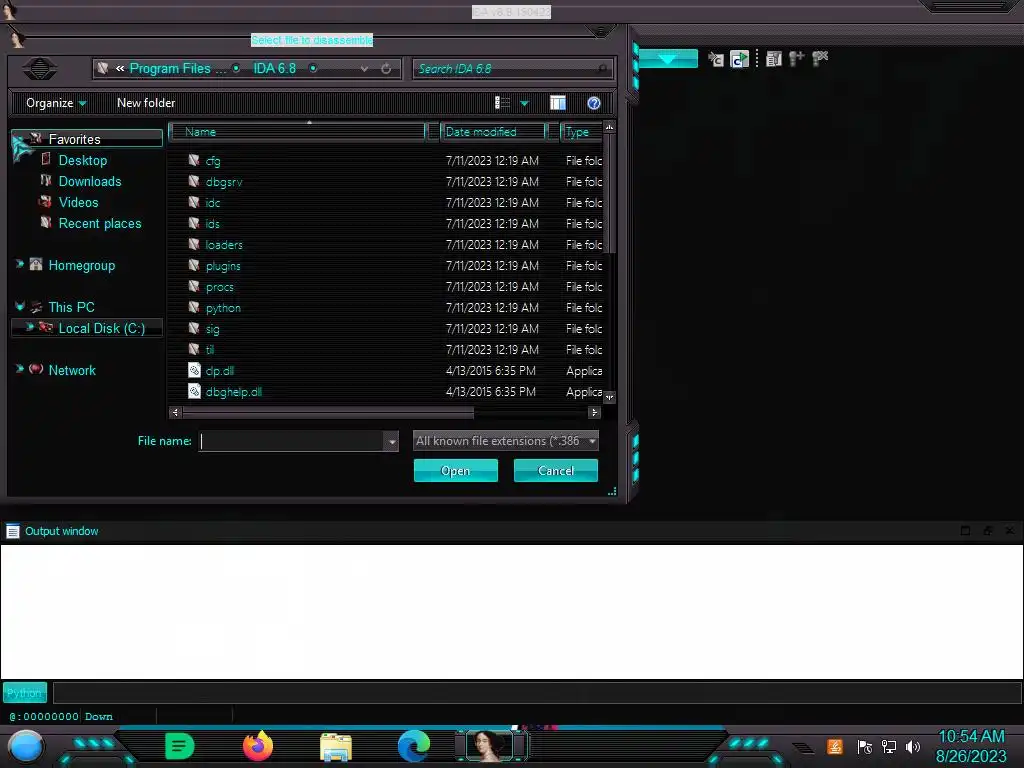Select Favorites in the navigation pane
Image resolution: width=1024 pixels, height=768 pixels.
(x=74, y=139)
